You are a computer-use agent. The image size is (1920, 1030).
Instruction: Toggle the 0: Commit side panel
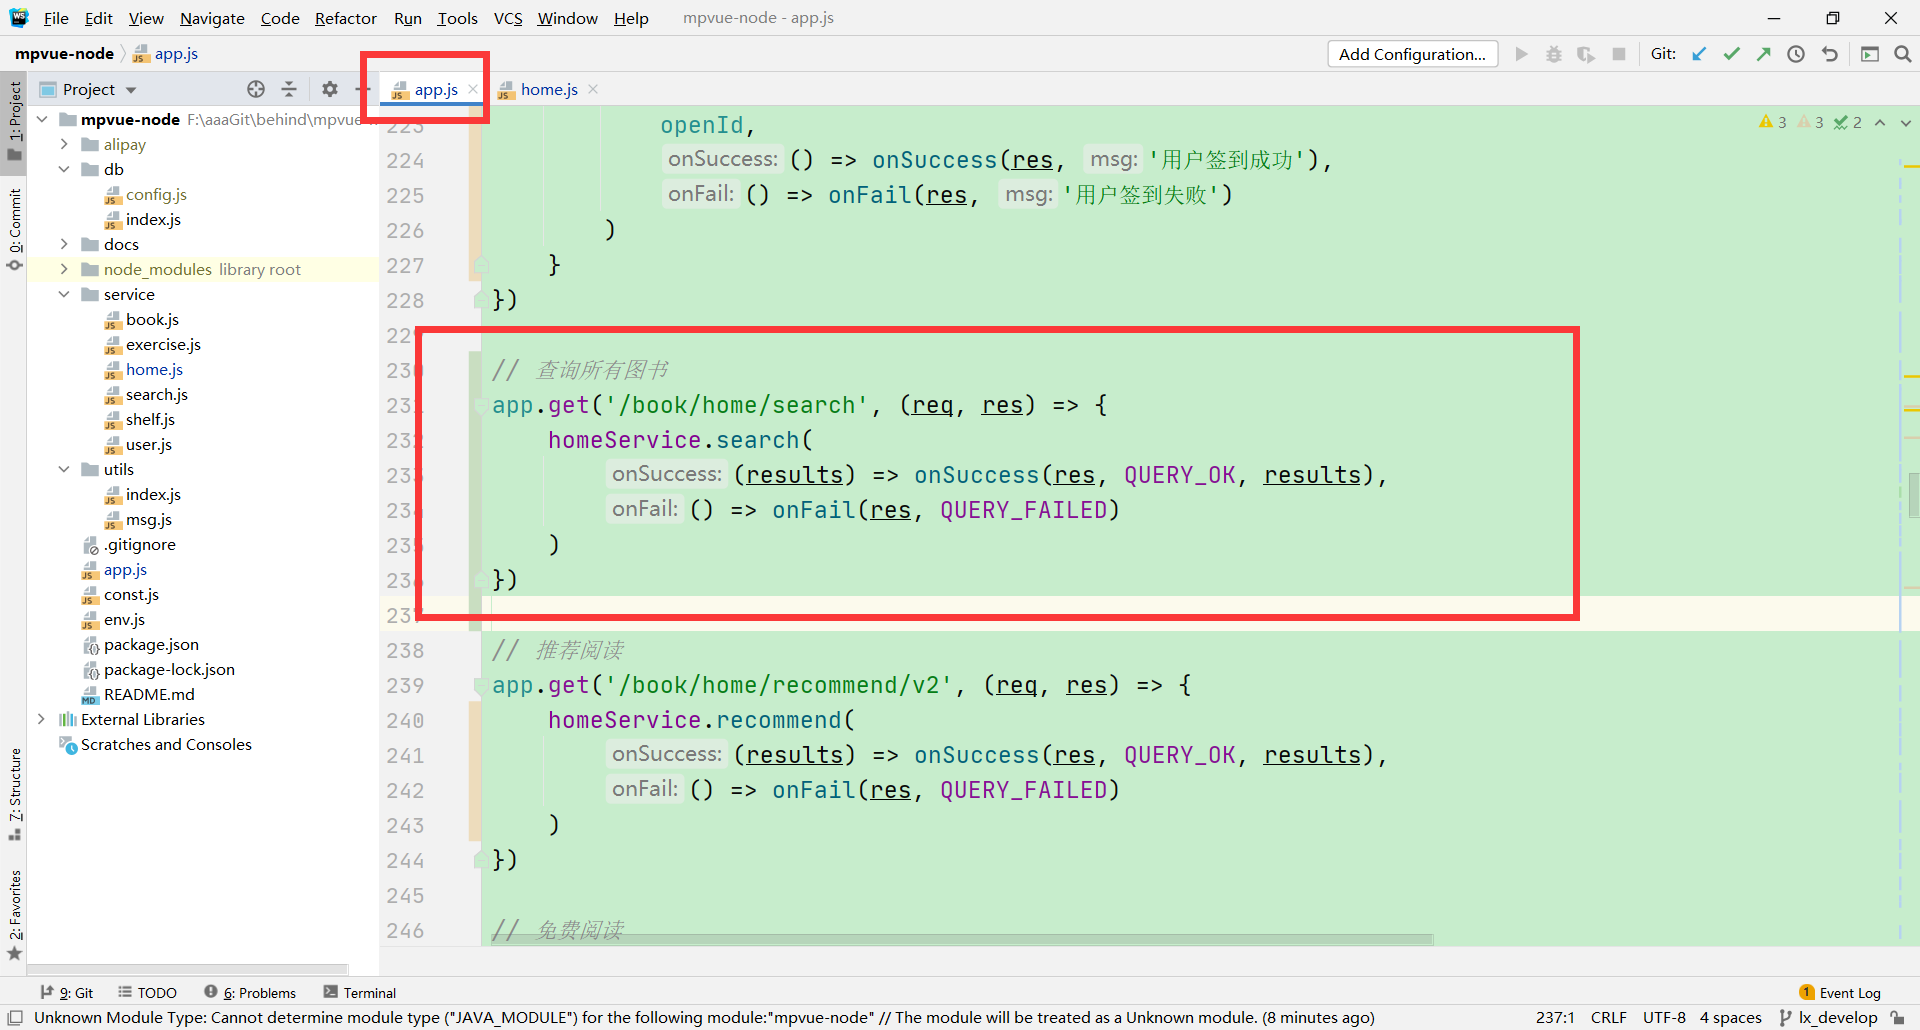coord(14,228)
